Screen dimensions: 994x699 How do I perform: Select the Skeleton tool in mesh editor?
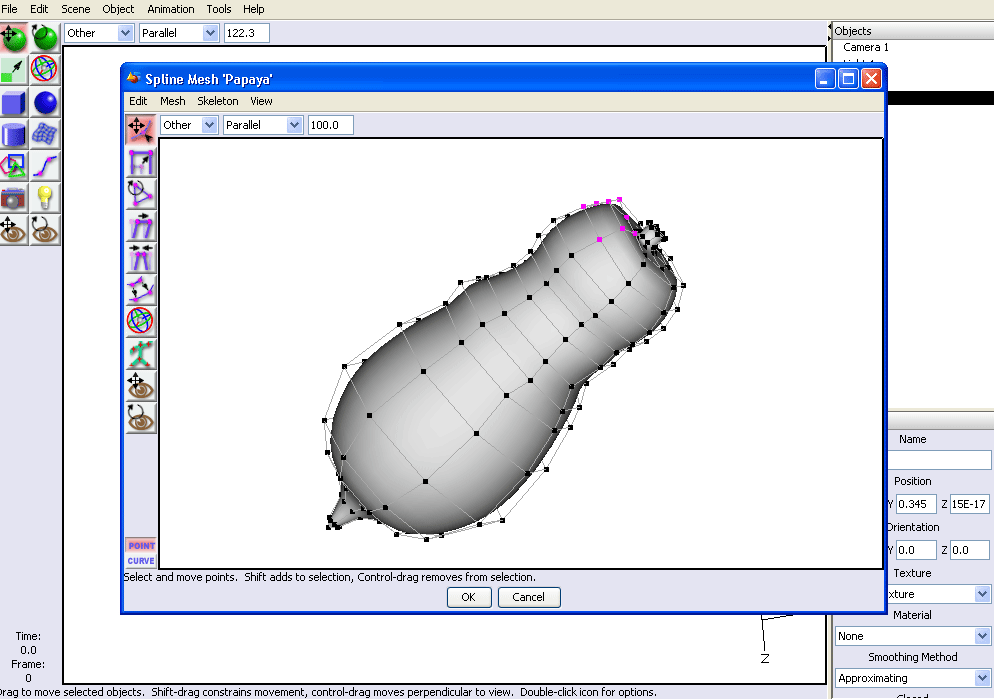click(140, 353)
